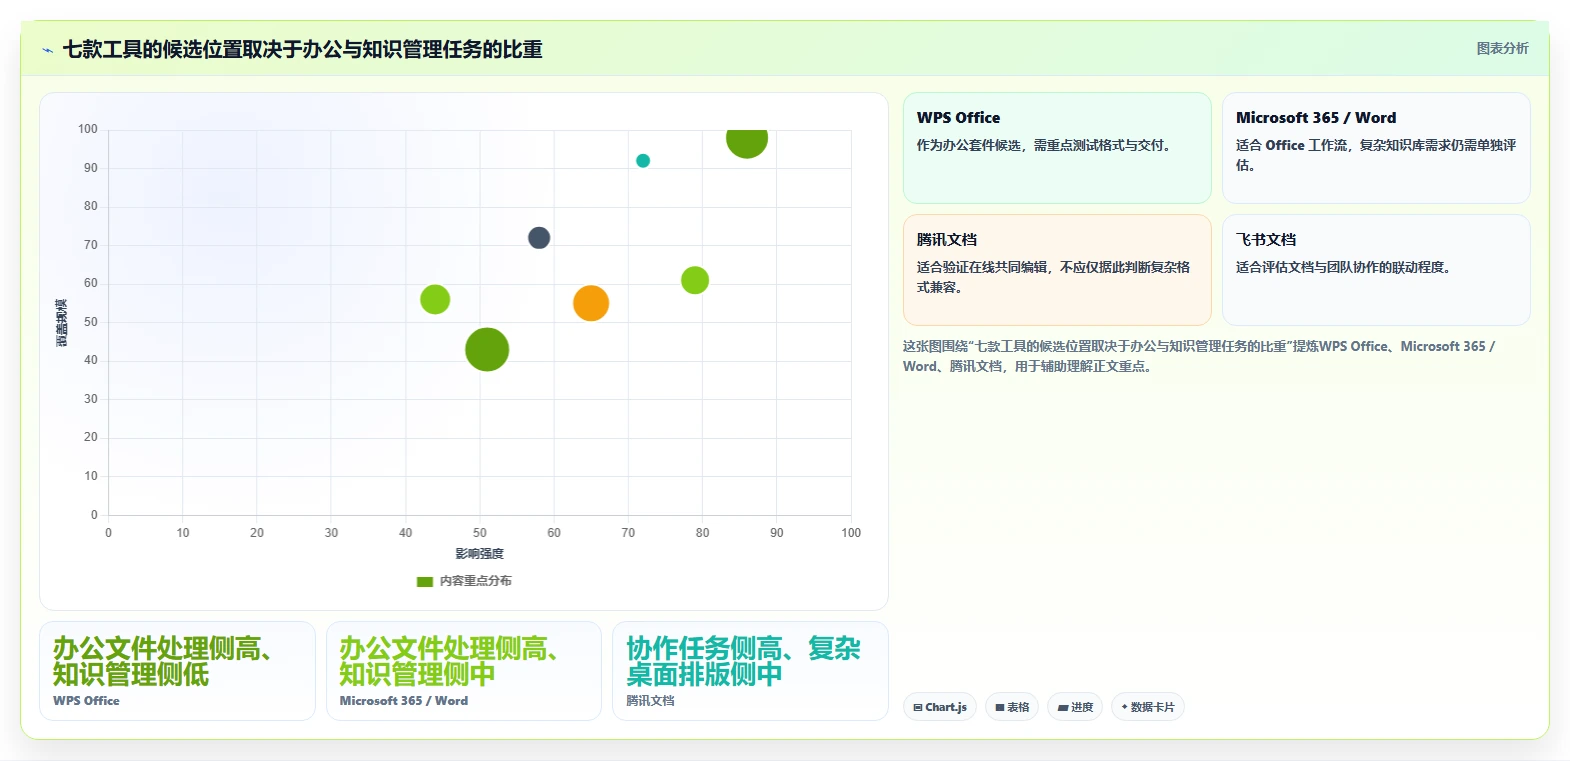Viewport: 1570px width, 761px height.
Task: Click the 图表分析 label in the header
Action: pos(1502,48)
